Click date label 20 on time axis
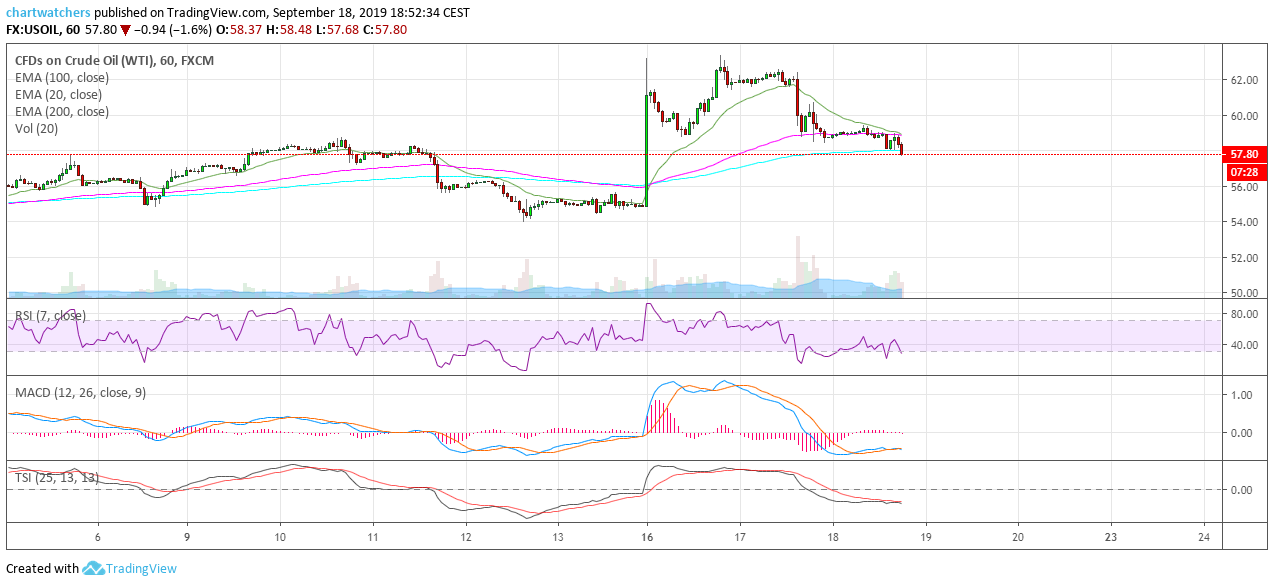Image resolution: width=1274 pixels, height=586 pixels. pos(1017,536)
